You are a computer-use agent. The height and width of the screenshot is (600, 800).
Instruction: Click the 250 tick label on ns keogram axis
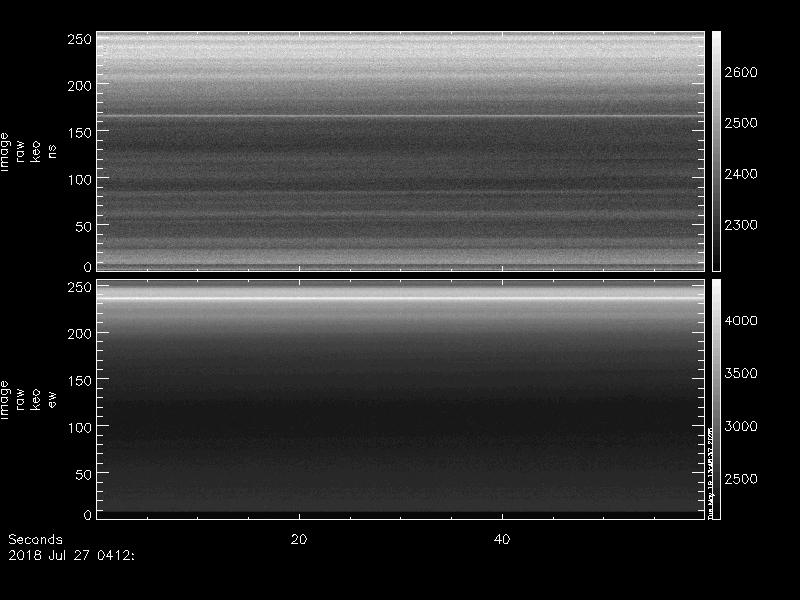click(x=80, y=39)
